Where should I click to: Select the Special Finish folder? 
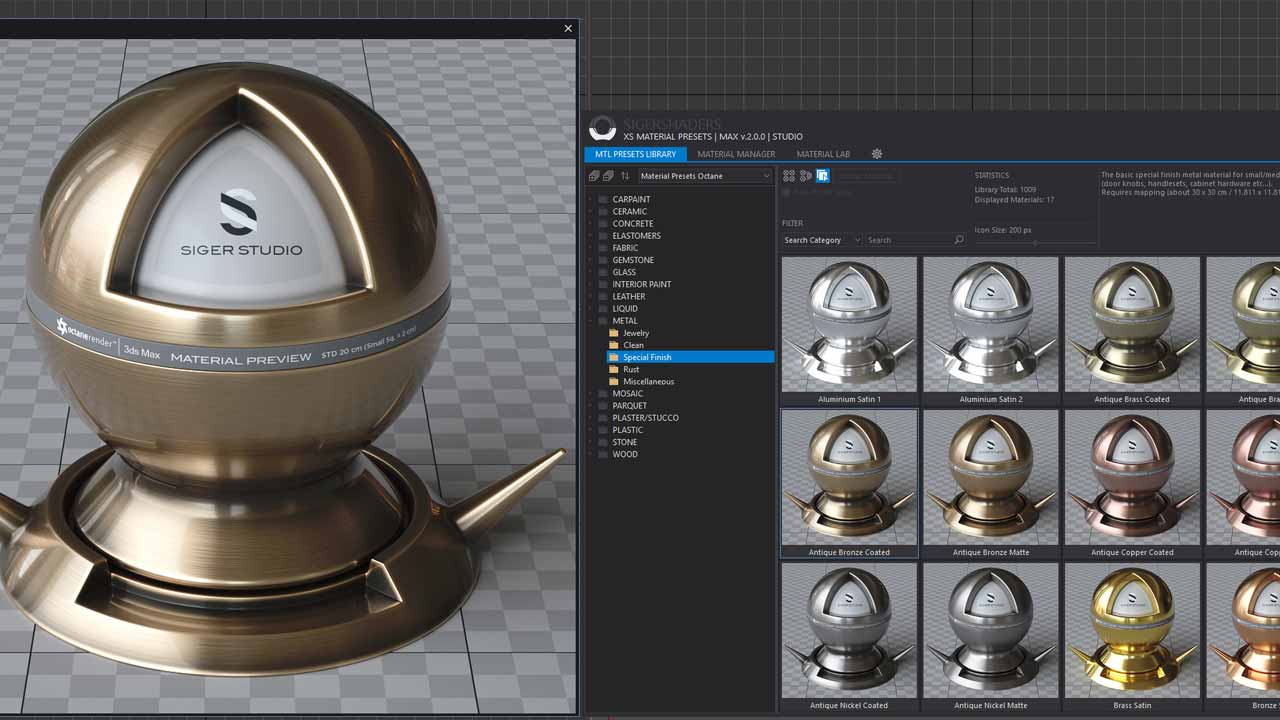click(690, 357)
